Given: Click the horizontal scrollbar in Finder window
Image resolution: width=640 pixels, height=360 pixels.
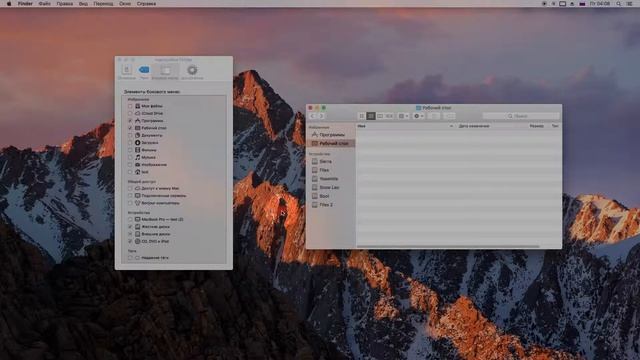Looking at the screenshot, I should pos(448,246).
